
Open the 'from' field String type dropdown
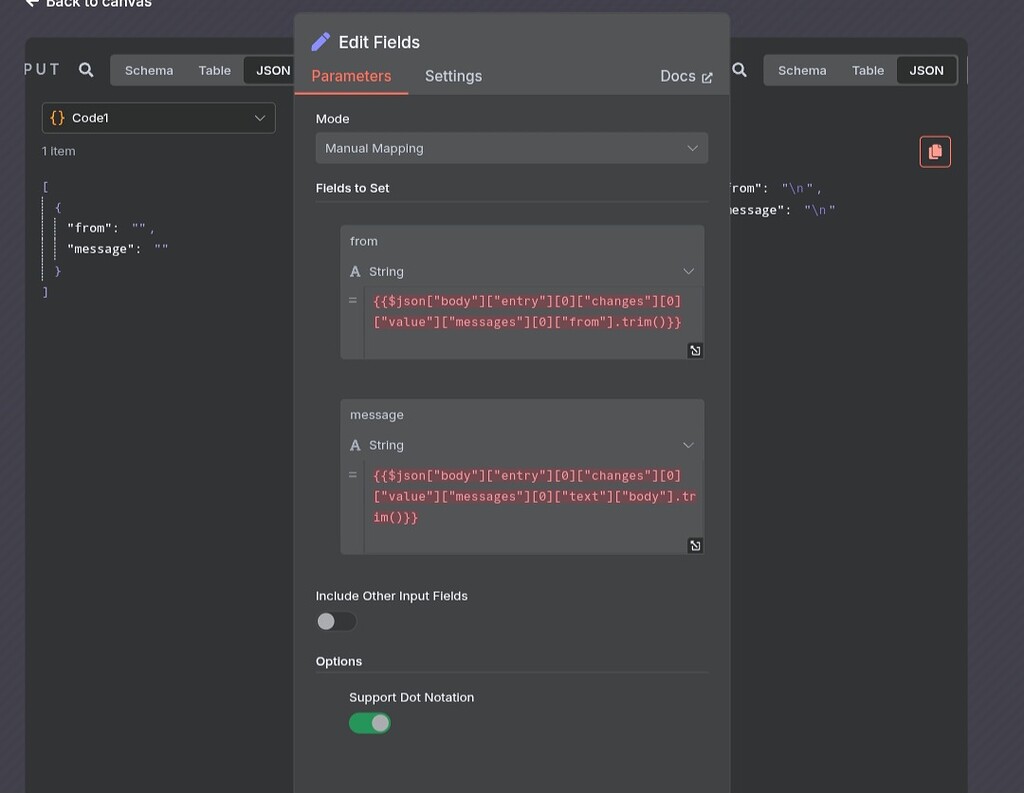[522, 271]
